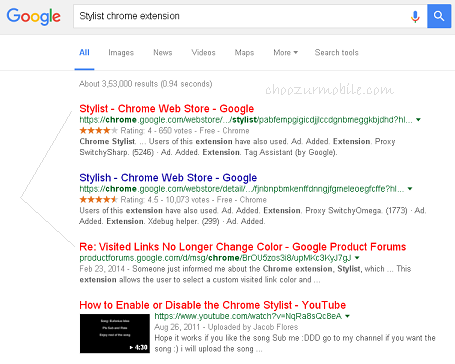455x364 pixels.
Task: Select the All tab
Action: click(x=84, y=52)
